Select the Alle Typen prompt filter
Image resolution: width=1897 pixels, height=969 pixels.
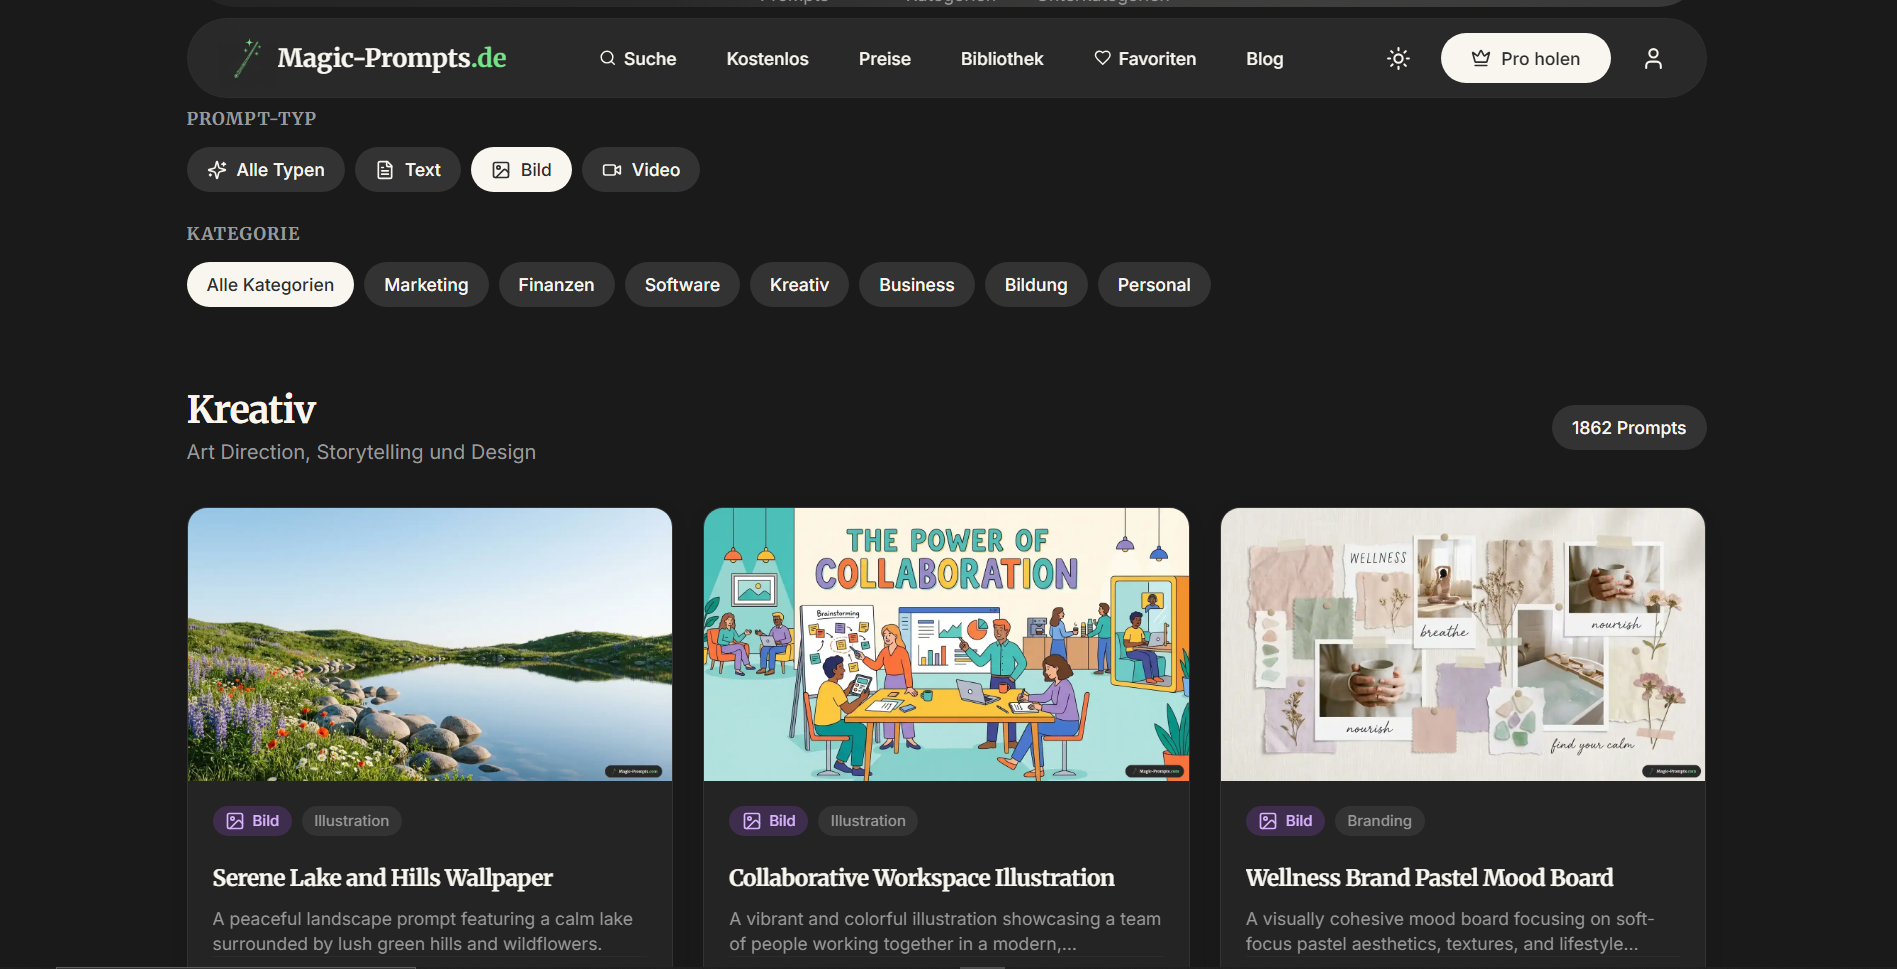pyautogui.click(x=265, y=170)
